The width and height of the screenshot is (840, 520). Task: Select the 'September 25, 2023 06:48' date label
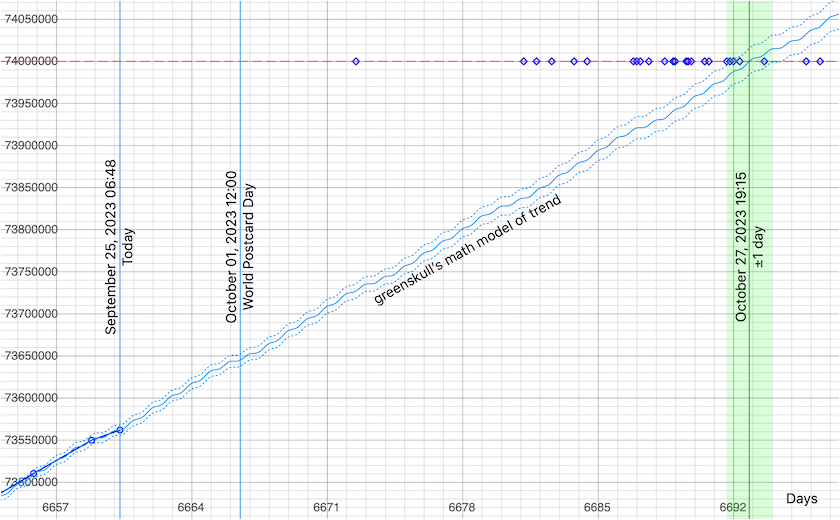pyautogui.click(x=111, y=246)
